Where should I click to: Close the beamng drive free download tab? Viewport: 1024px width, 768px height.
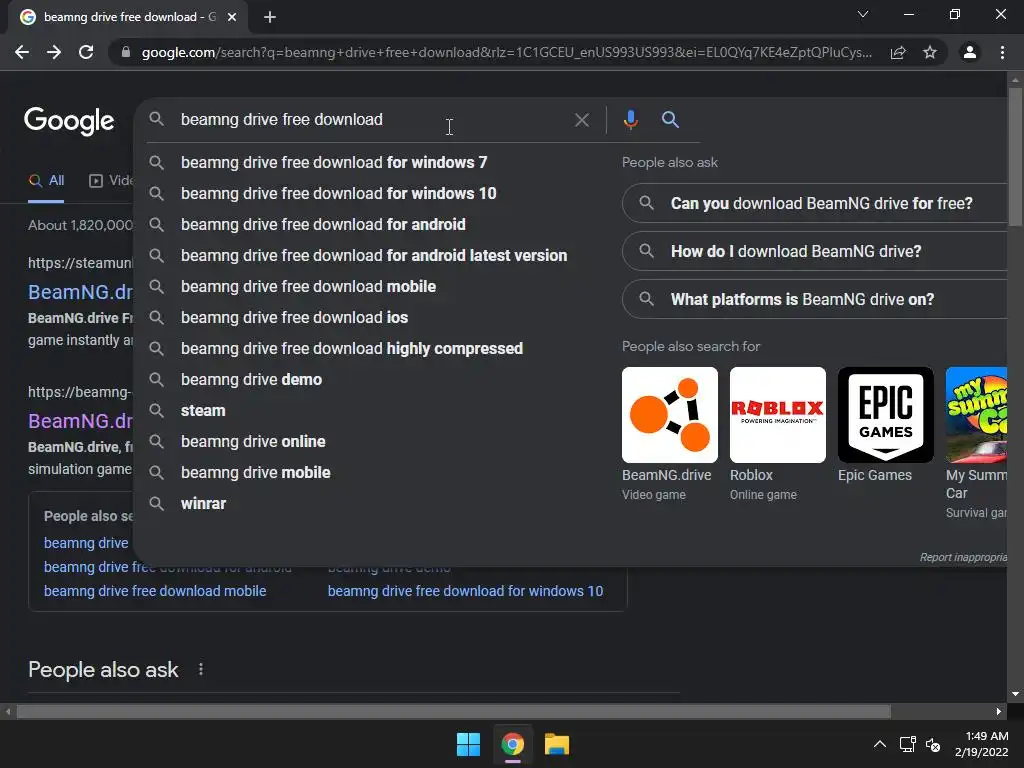(232, 17)
